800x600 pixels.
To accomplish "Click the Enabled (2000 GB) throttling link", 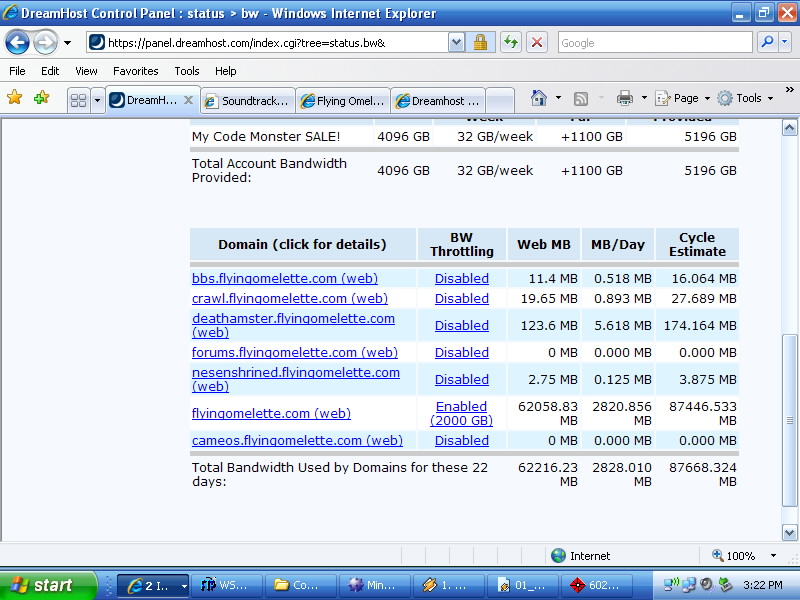I will click(462, 413).
